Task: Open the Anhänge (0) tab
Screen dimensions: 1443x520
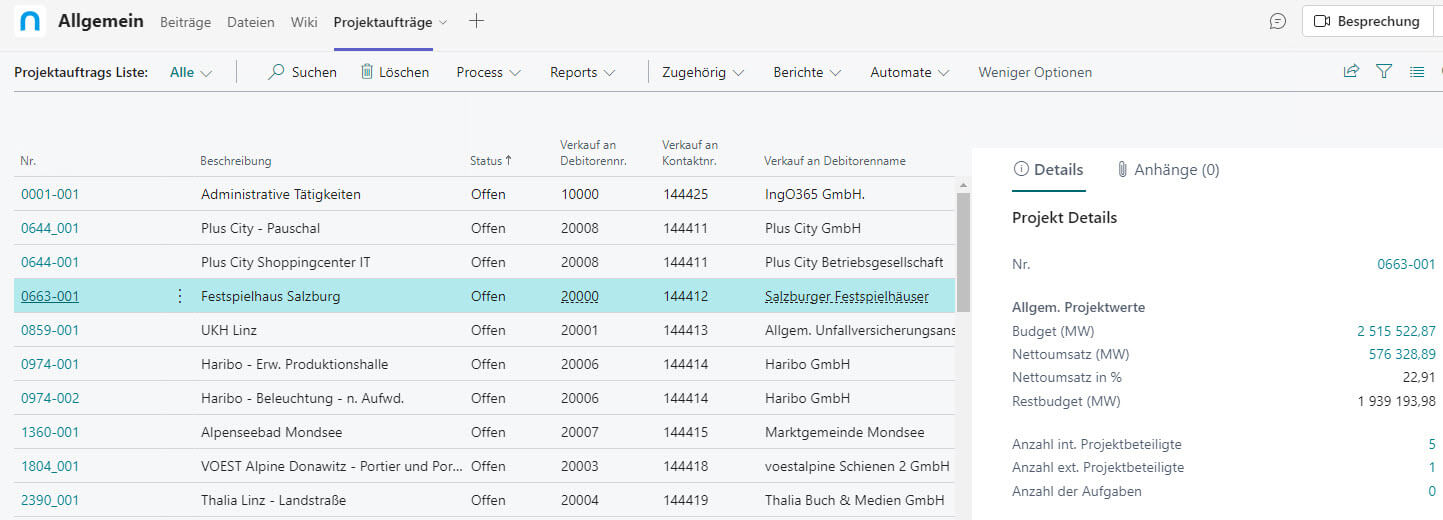Action: 1168,170
